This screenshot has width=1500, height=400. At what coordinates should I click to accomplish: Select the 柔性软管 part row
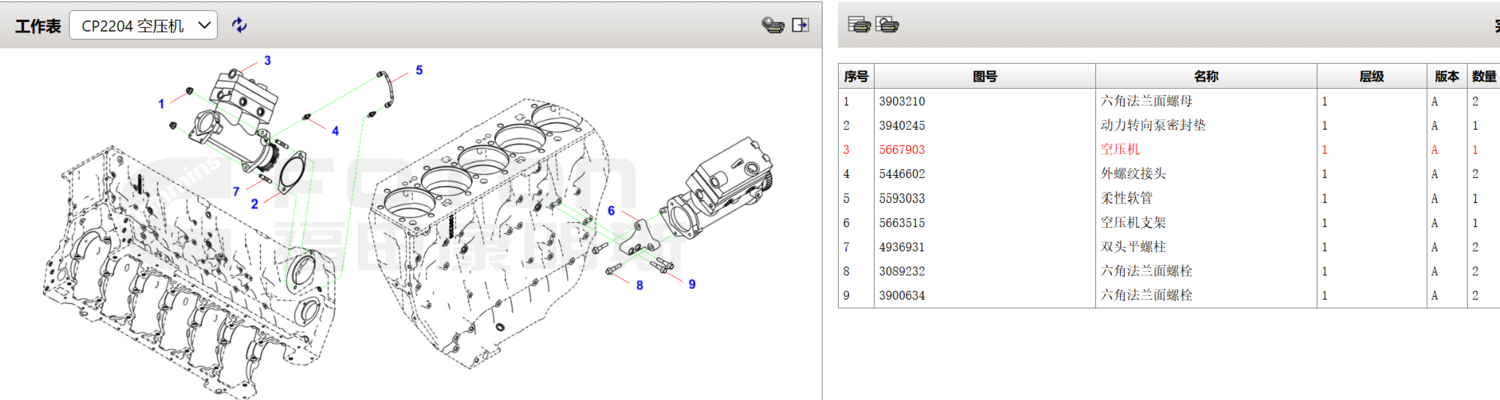pos(1125,198)
